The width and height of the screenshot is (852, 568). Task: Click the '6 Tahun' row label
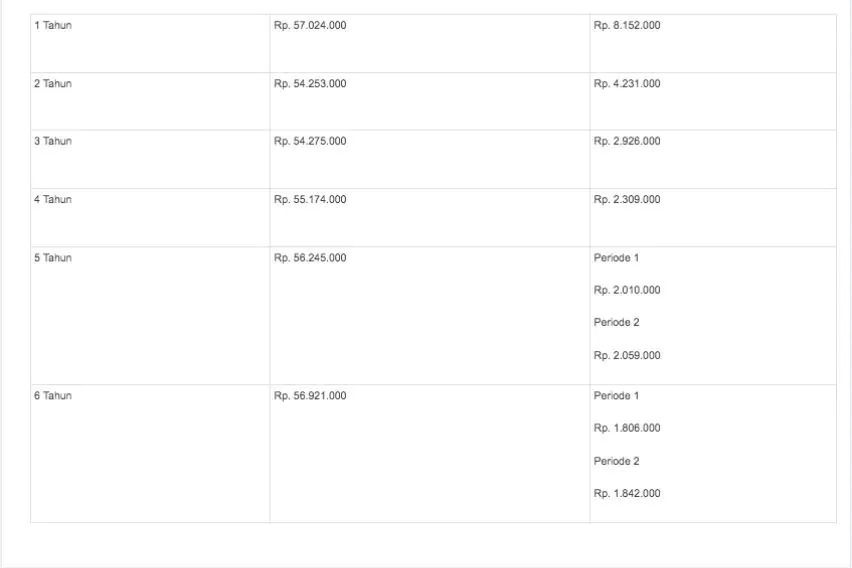(x=53, y=396)
